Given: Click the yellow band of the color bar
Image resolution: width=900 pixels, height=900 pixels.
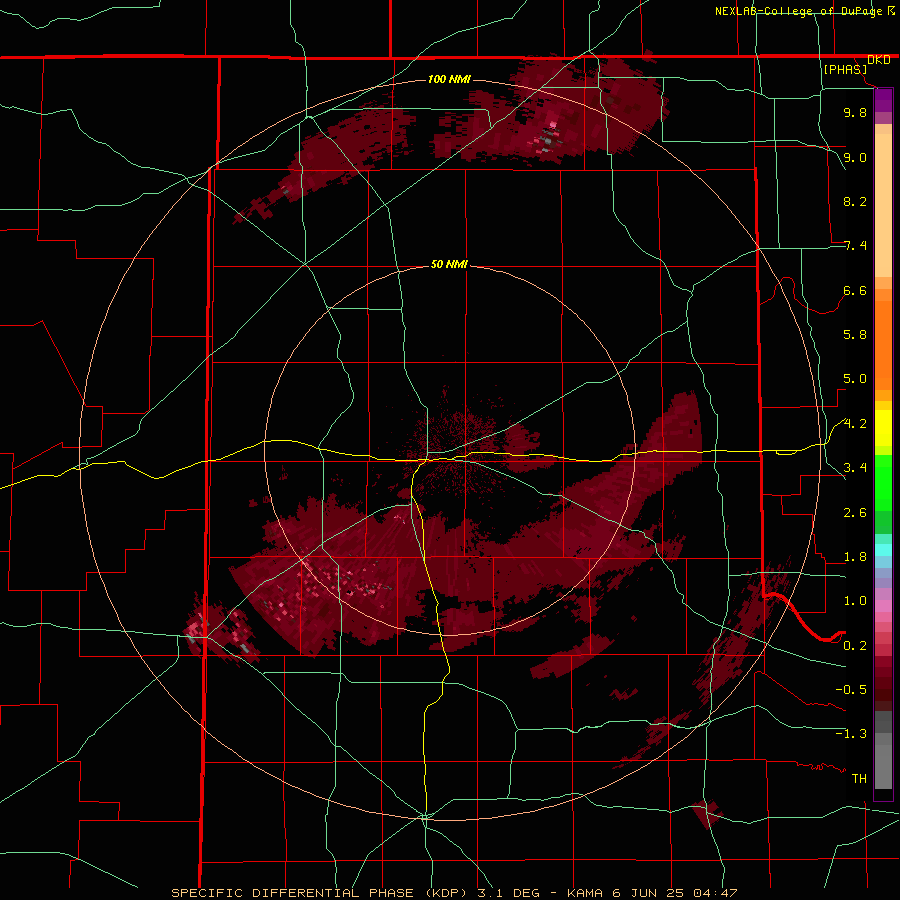Looking at the screenshot, I should [x=883, y=428].
